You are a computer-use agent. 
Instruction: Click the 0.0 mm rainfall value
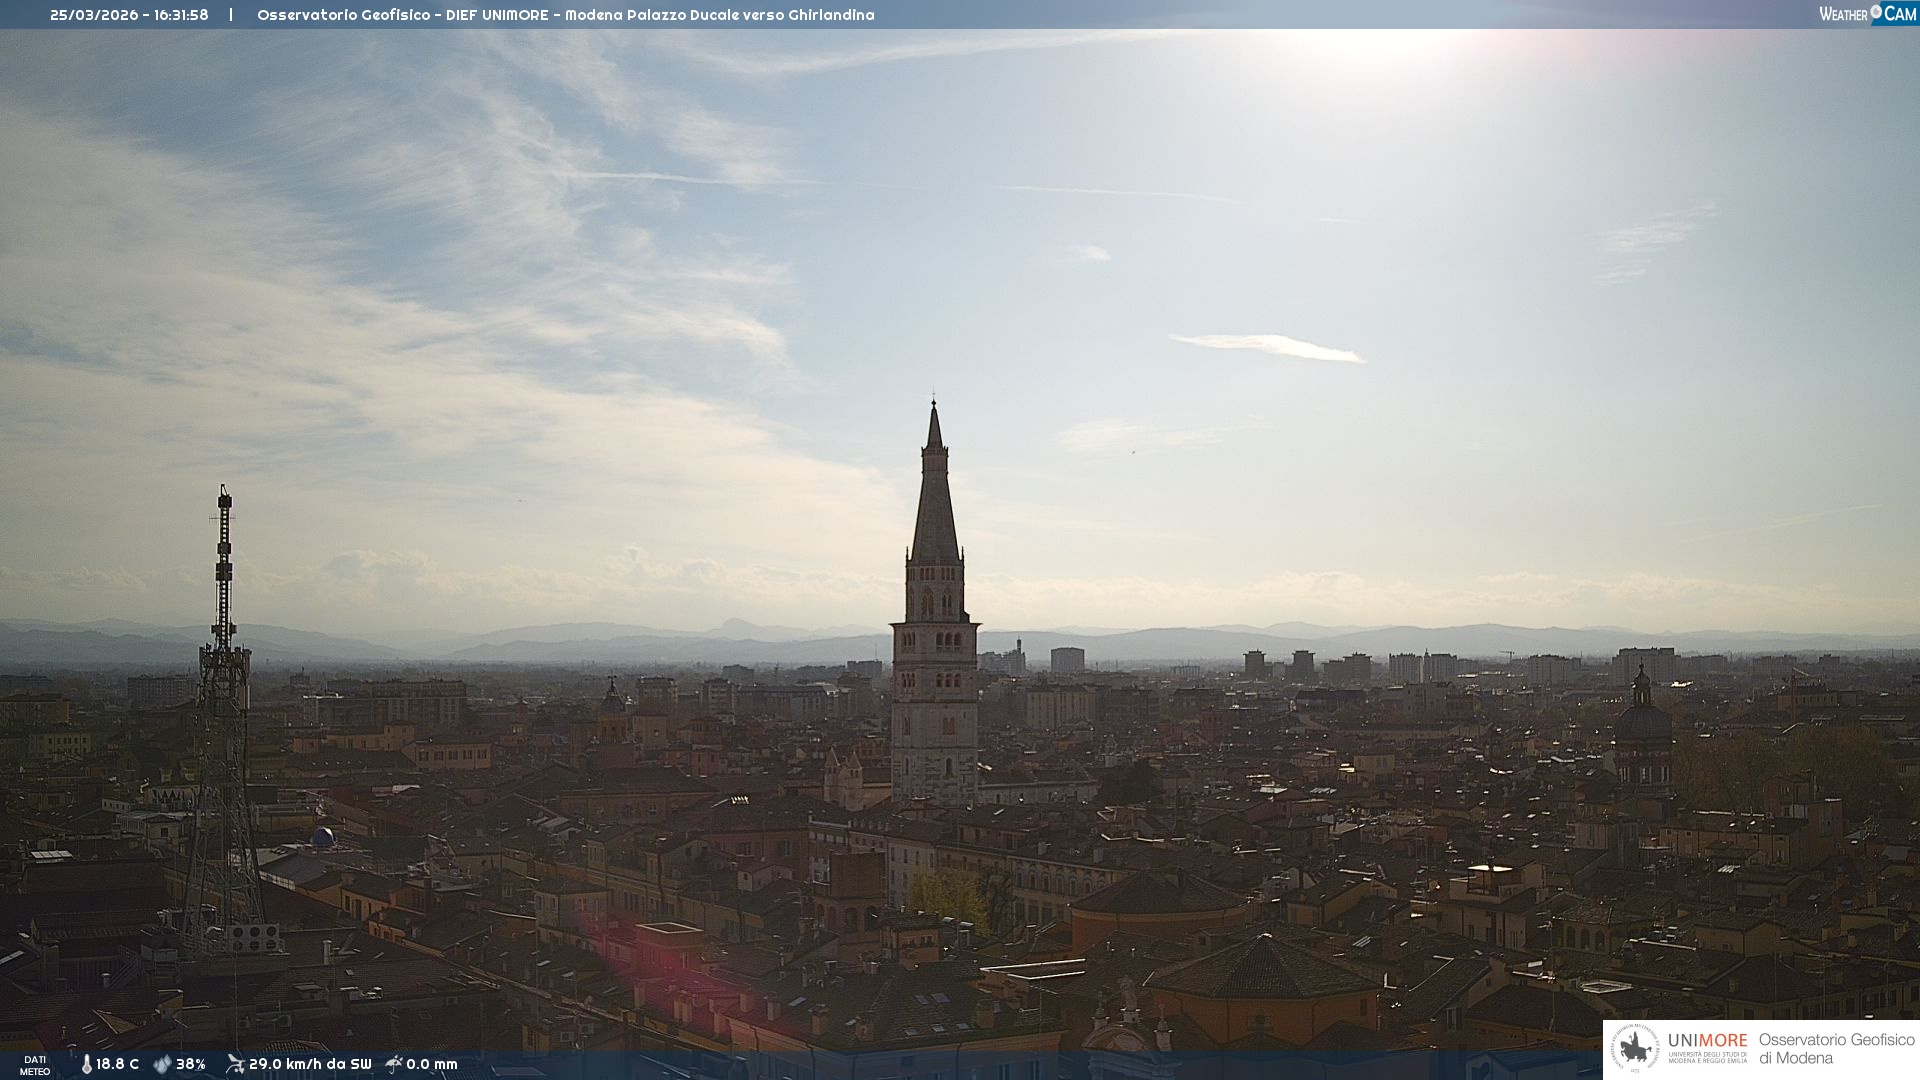coord(432,1064)
